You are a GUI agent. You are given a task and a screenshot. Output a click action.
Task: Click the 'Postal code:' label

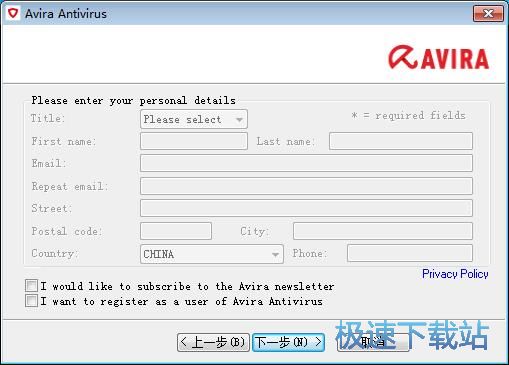(x=67, y=231)
